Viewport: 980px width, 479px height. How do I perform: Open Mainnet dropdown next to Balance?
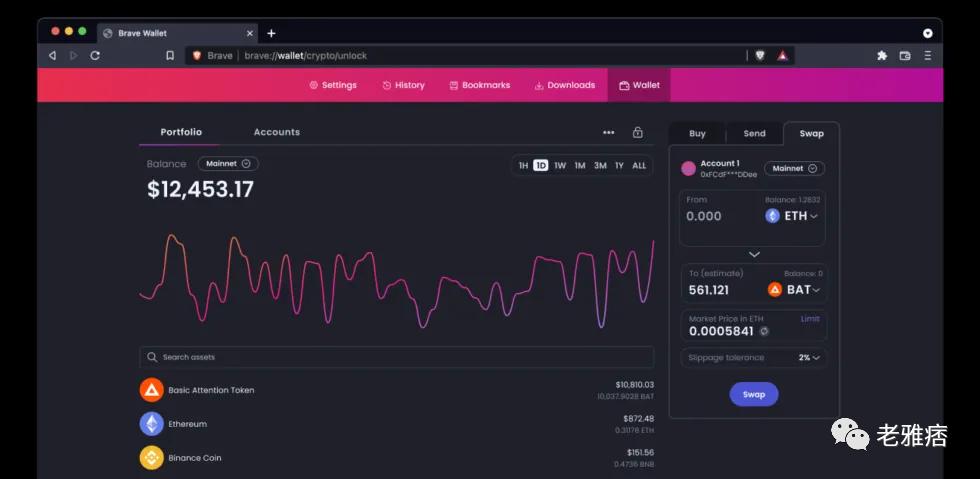click(x=228, y=164)
